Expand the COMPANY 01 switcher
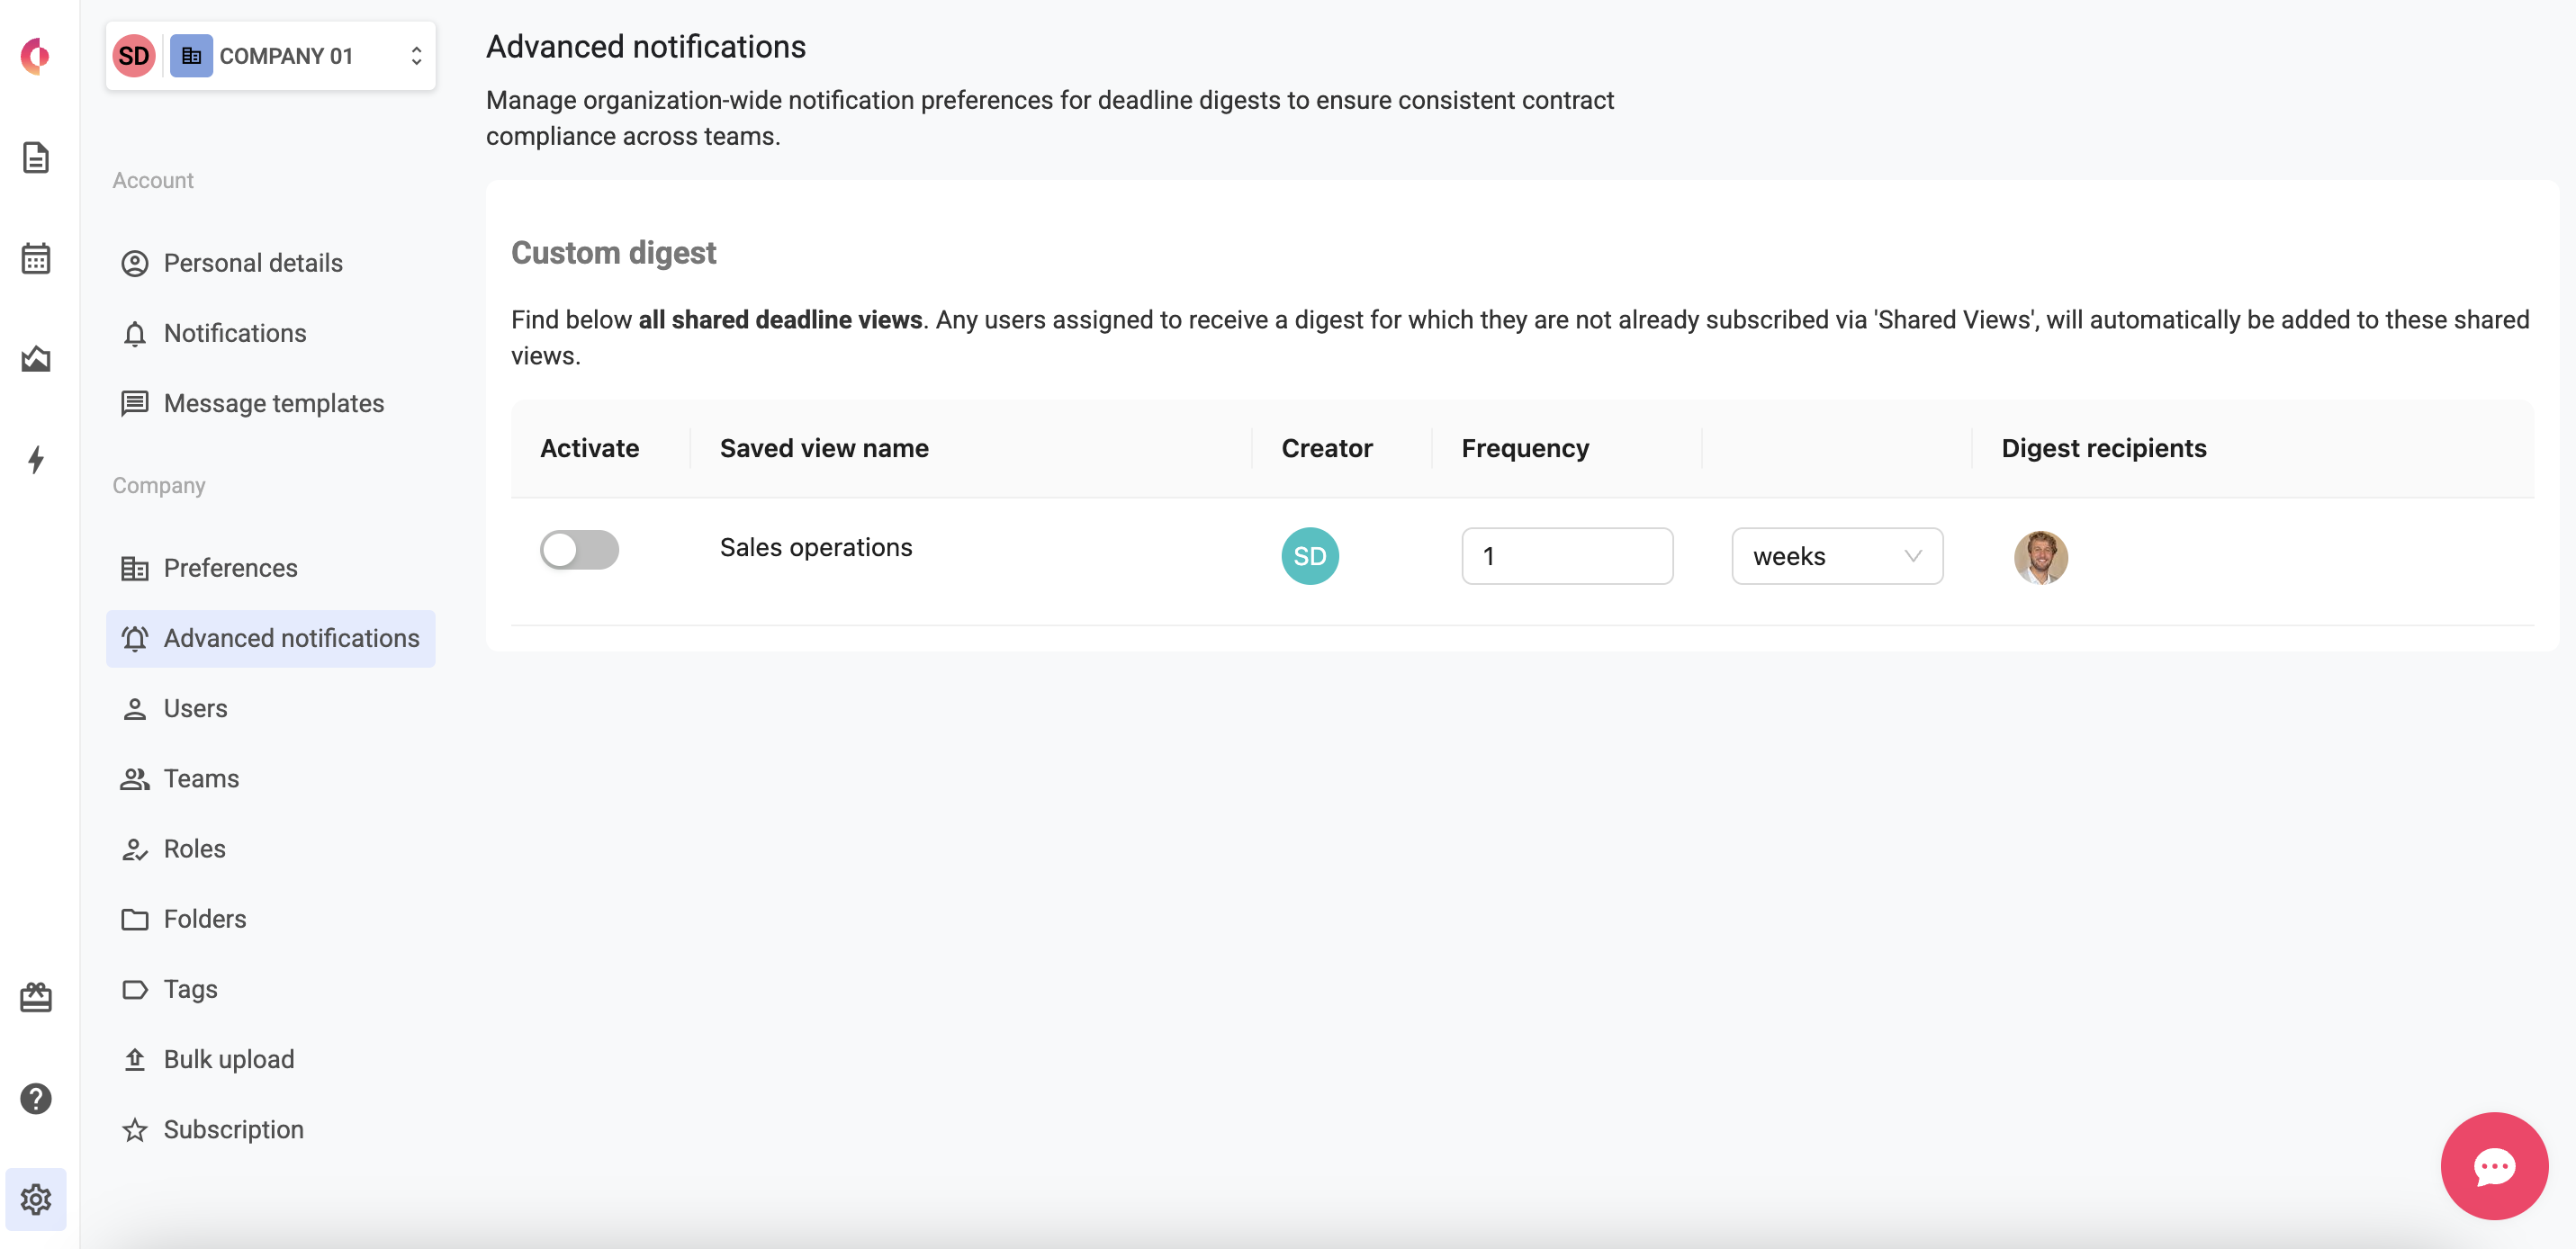This screenshot has height=1249, width=2576. tap(270, 56)
